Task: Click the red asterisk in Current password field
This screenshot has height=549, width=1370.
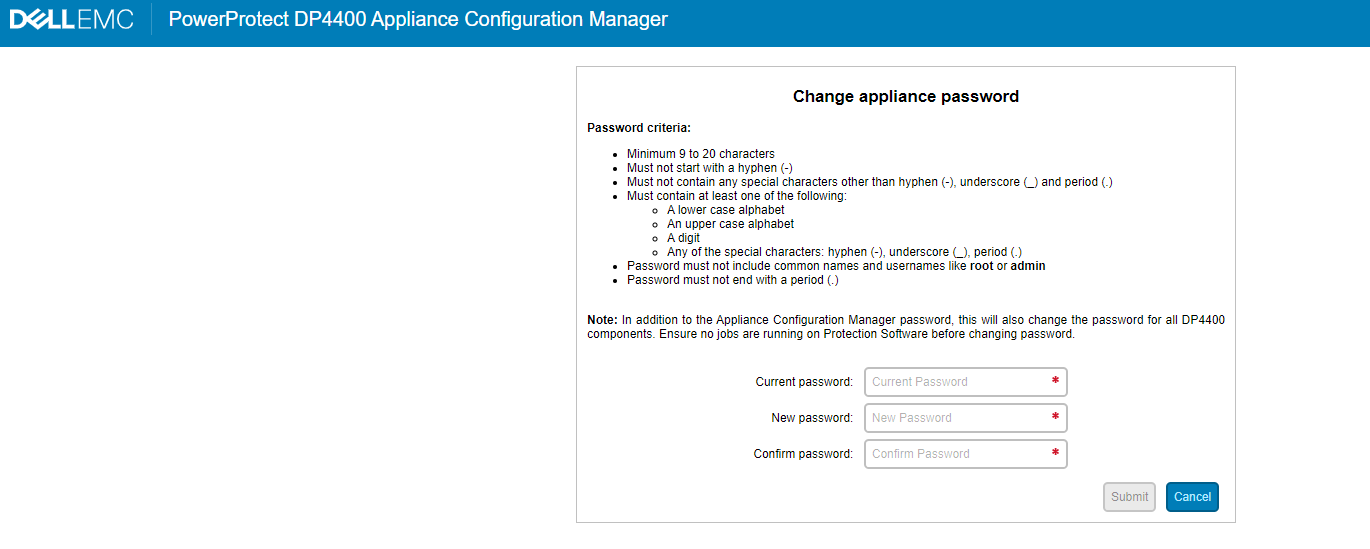Action: (1055, 381)
